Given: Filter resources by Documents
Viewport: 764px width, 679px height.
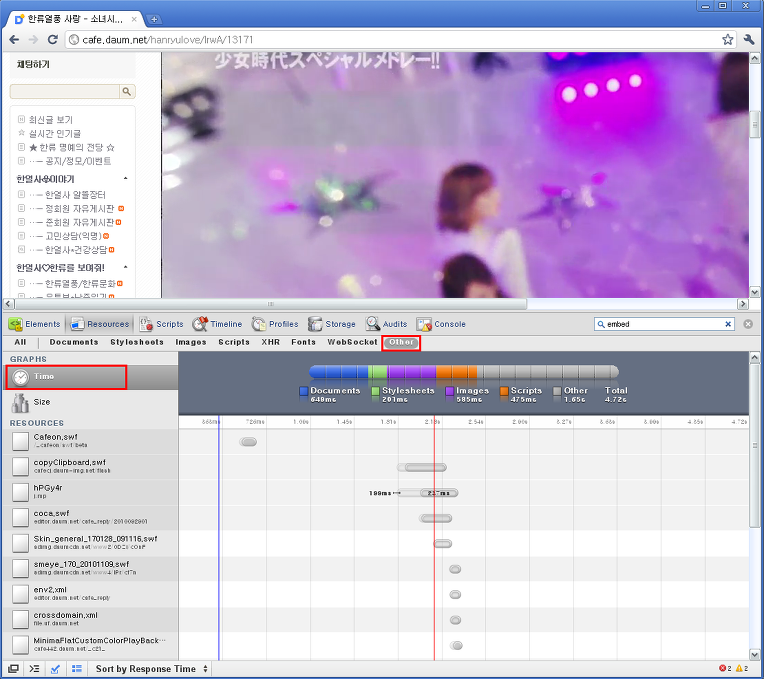Looking at the screenshot, I should (x=74, y=342).
